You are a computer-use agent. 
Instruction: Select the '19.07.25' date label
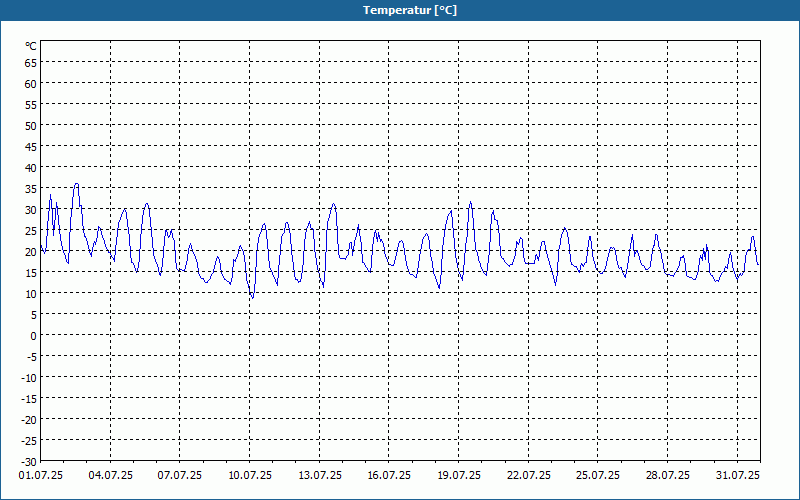459,475
